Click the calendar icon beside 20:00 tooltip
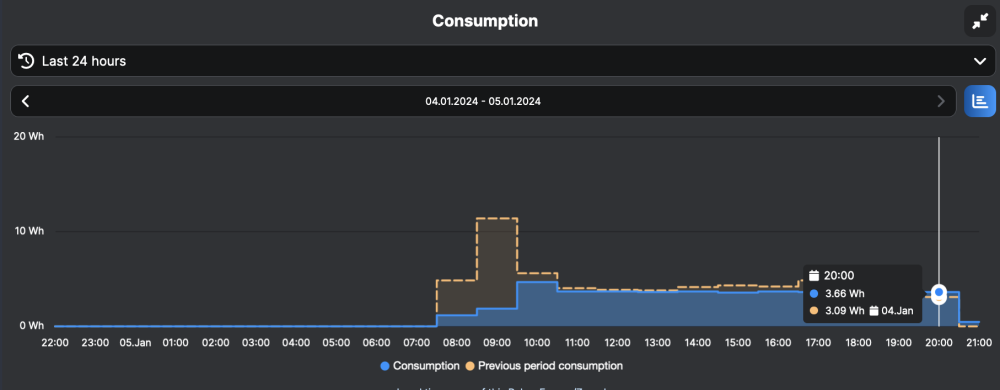The height and width of the screenshot is (390, 1000). [814, 276]
